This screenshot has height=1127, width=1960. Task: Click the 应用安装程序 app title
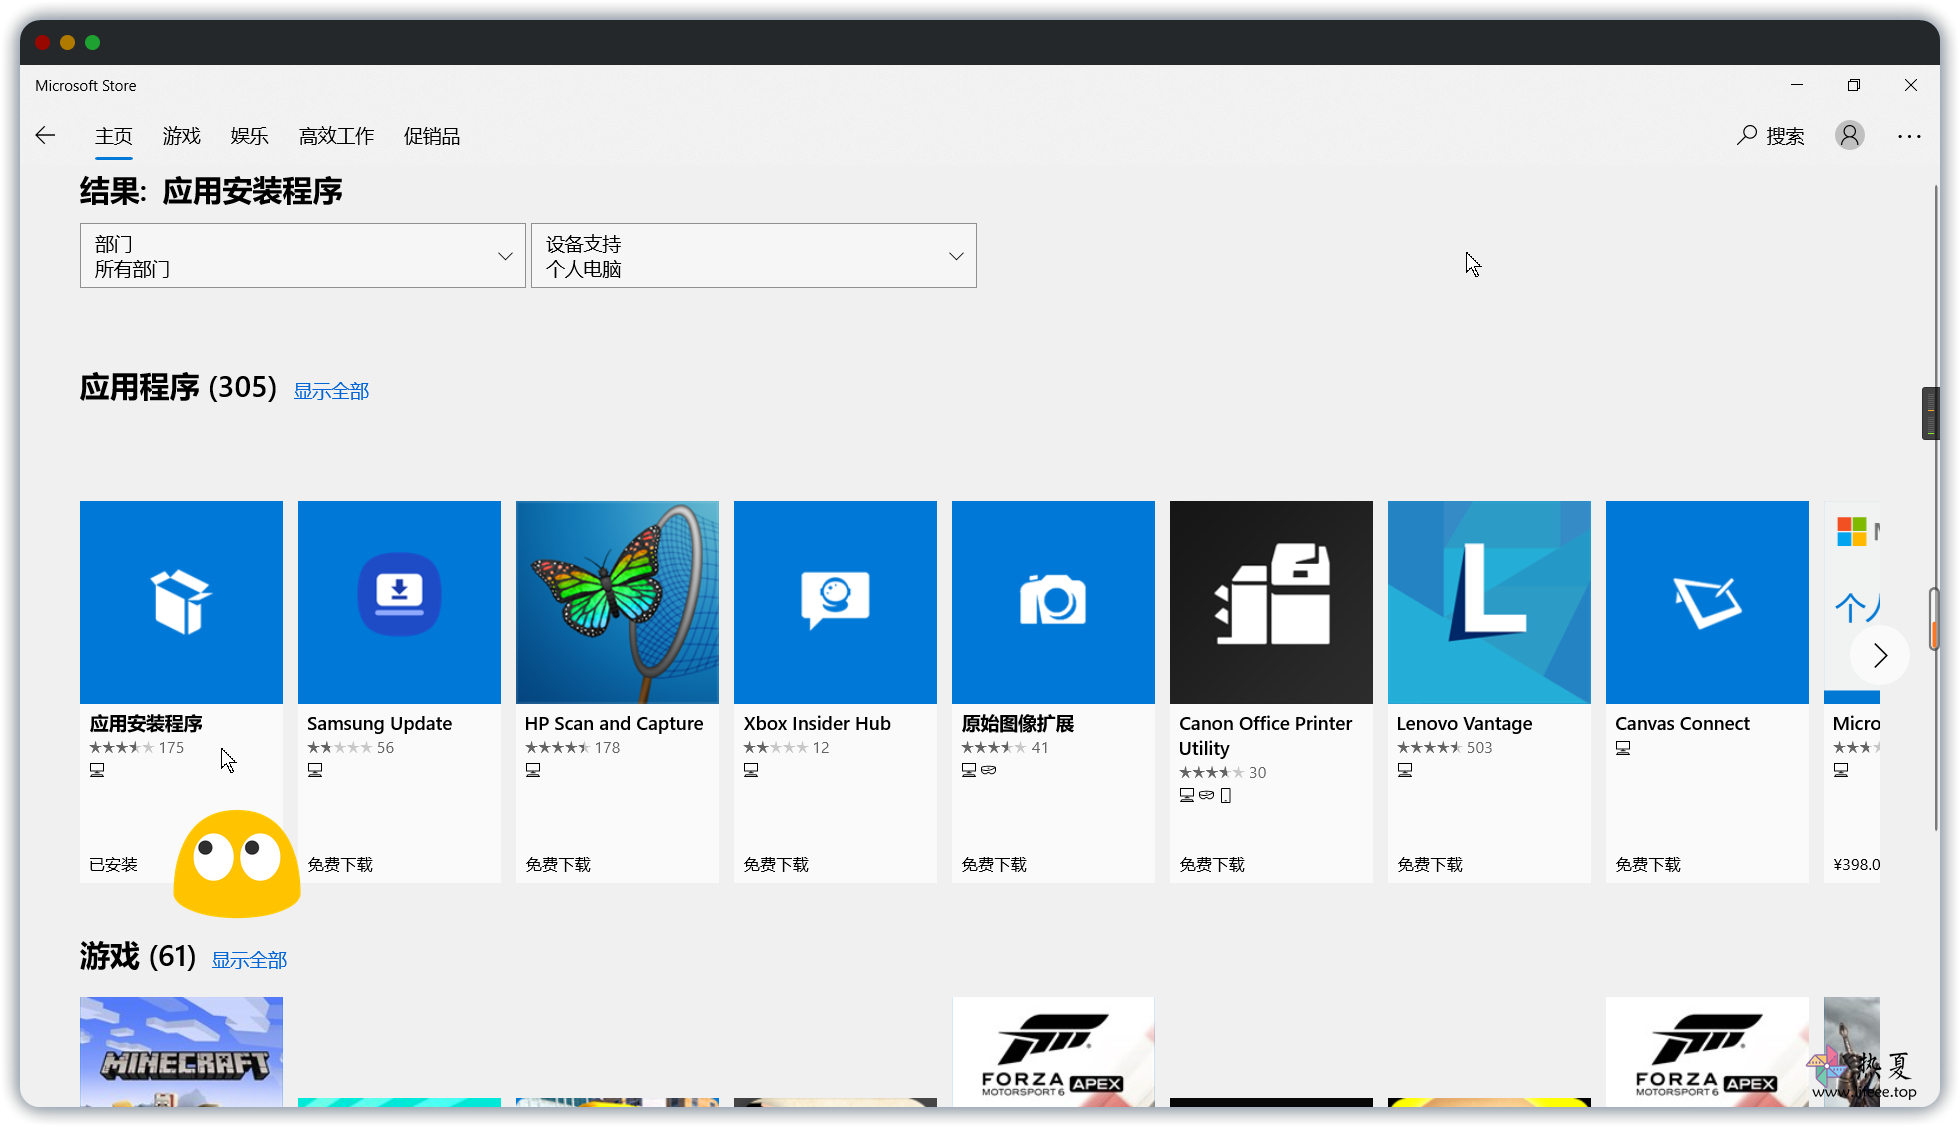tap(146, 723)
